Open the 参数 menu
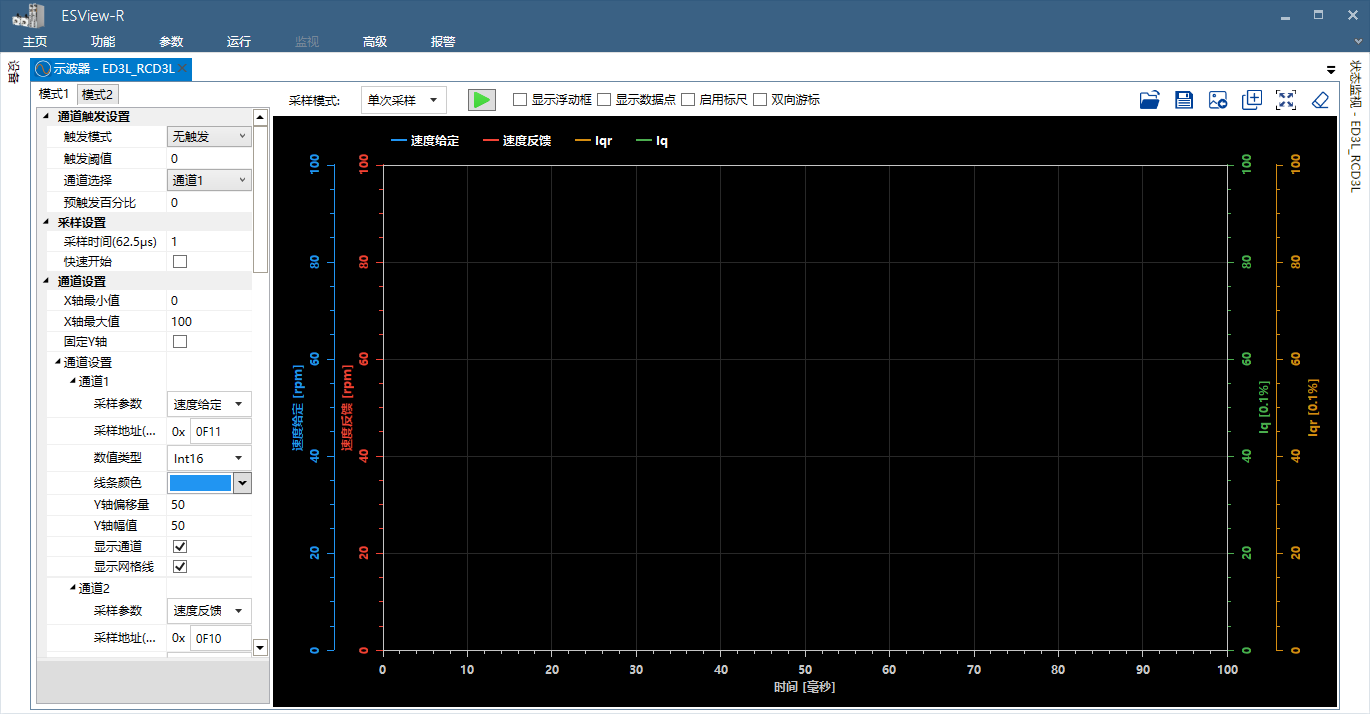 (171, 42)
